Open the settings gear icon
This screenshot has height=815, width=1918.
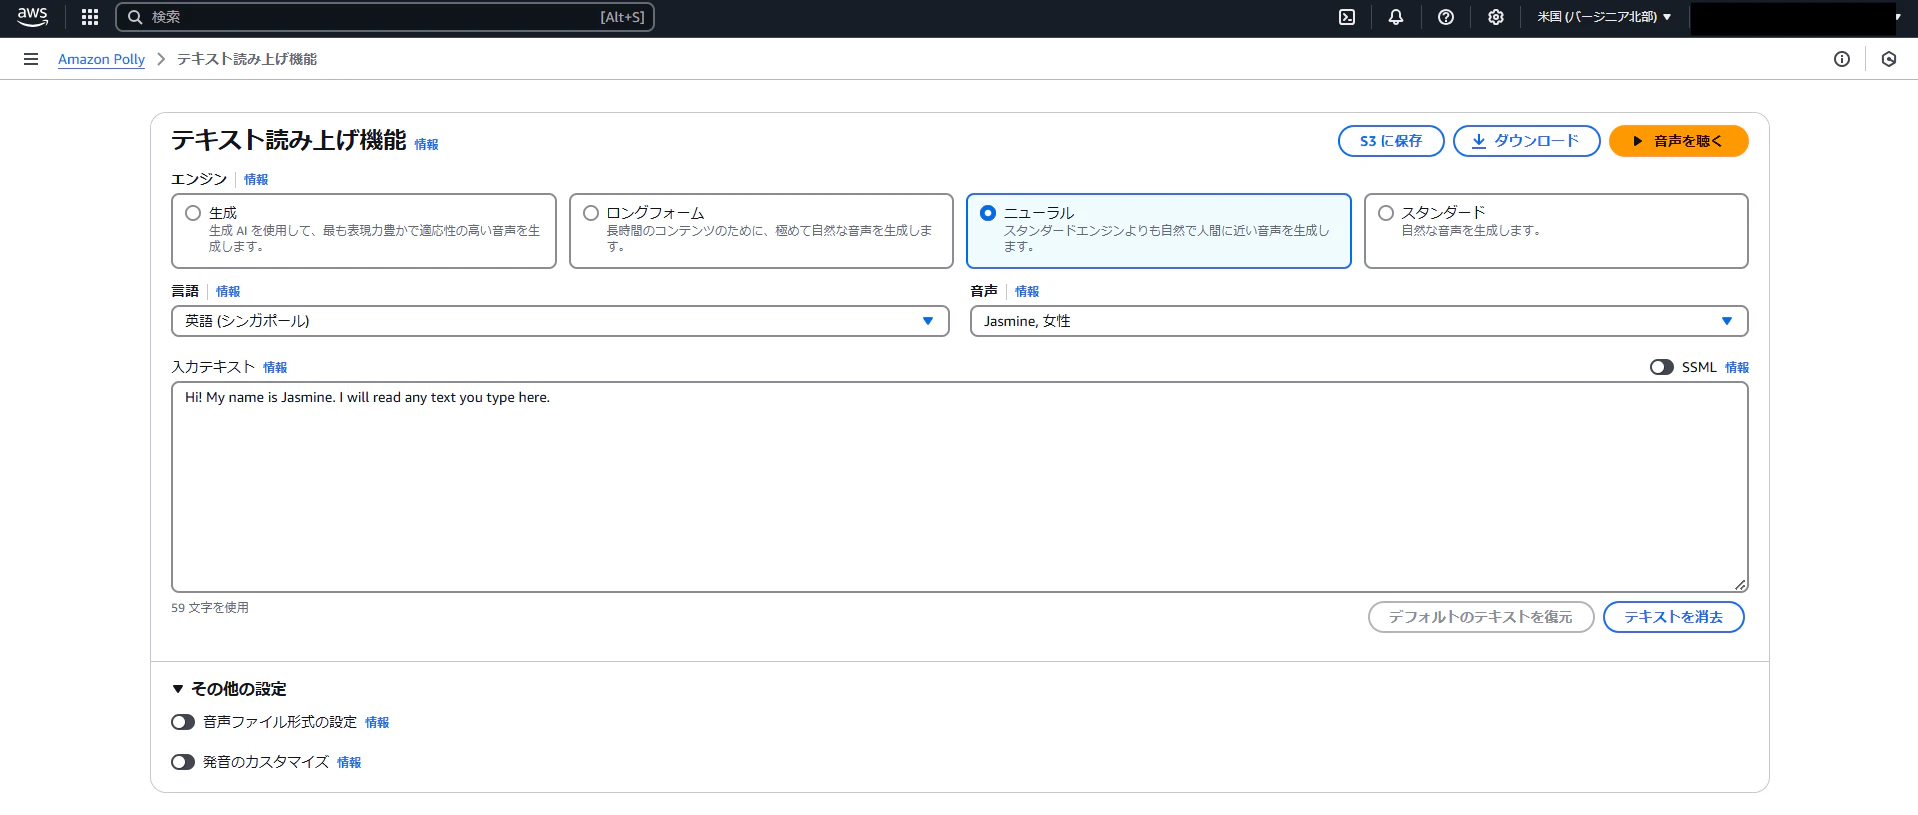[x=1496, y=17]
